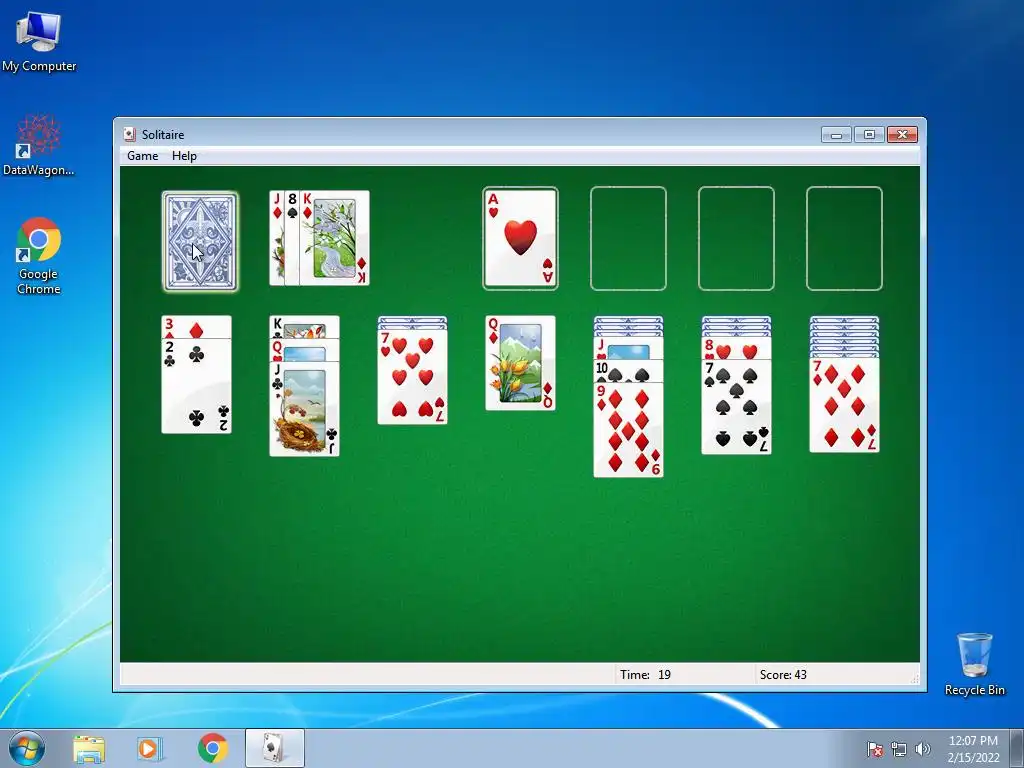Image resolution: width=1024 pixels, height=768 pixels.
Task: Select the red Queen under the King
Action: point(304,350)
